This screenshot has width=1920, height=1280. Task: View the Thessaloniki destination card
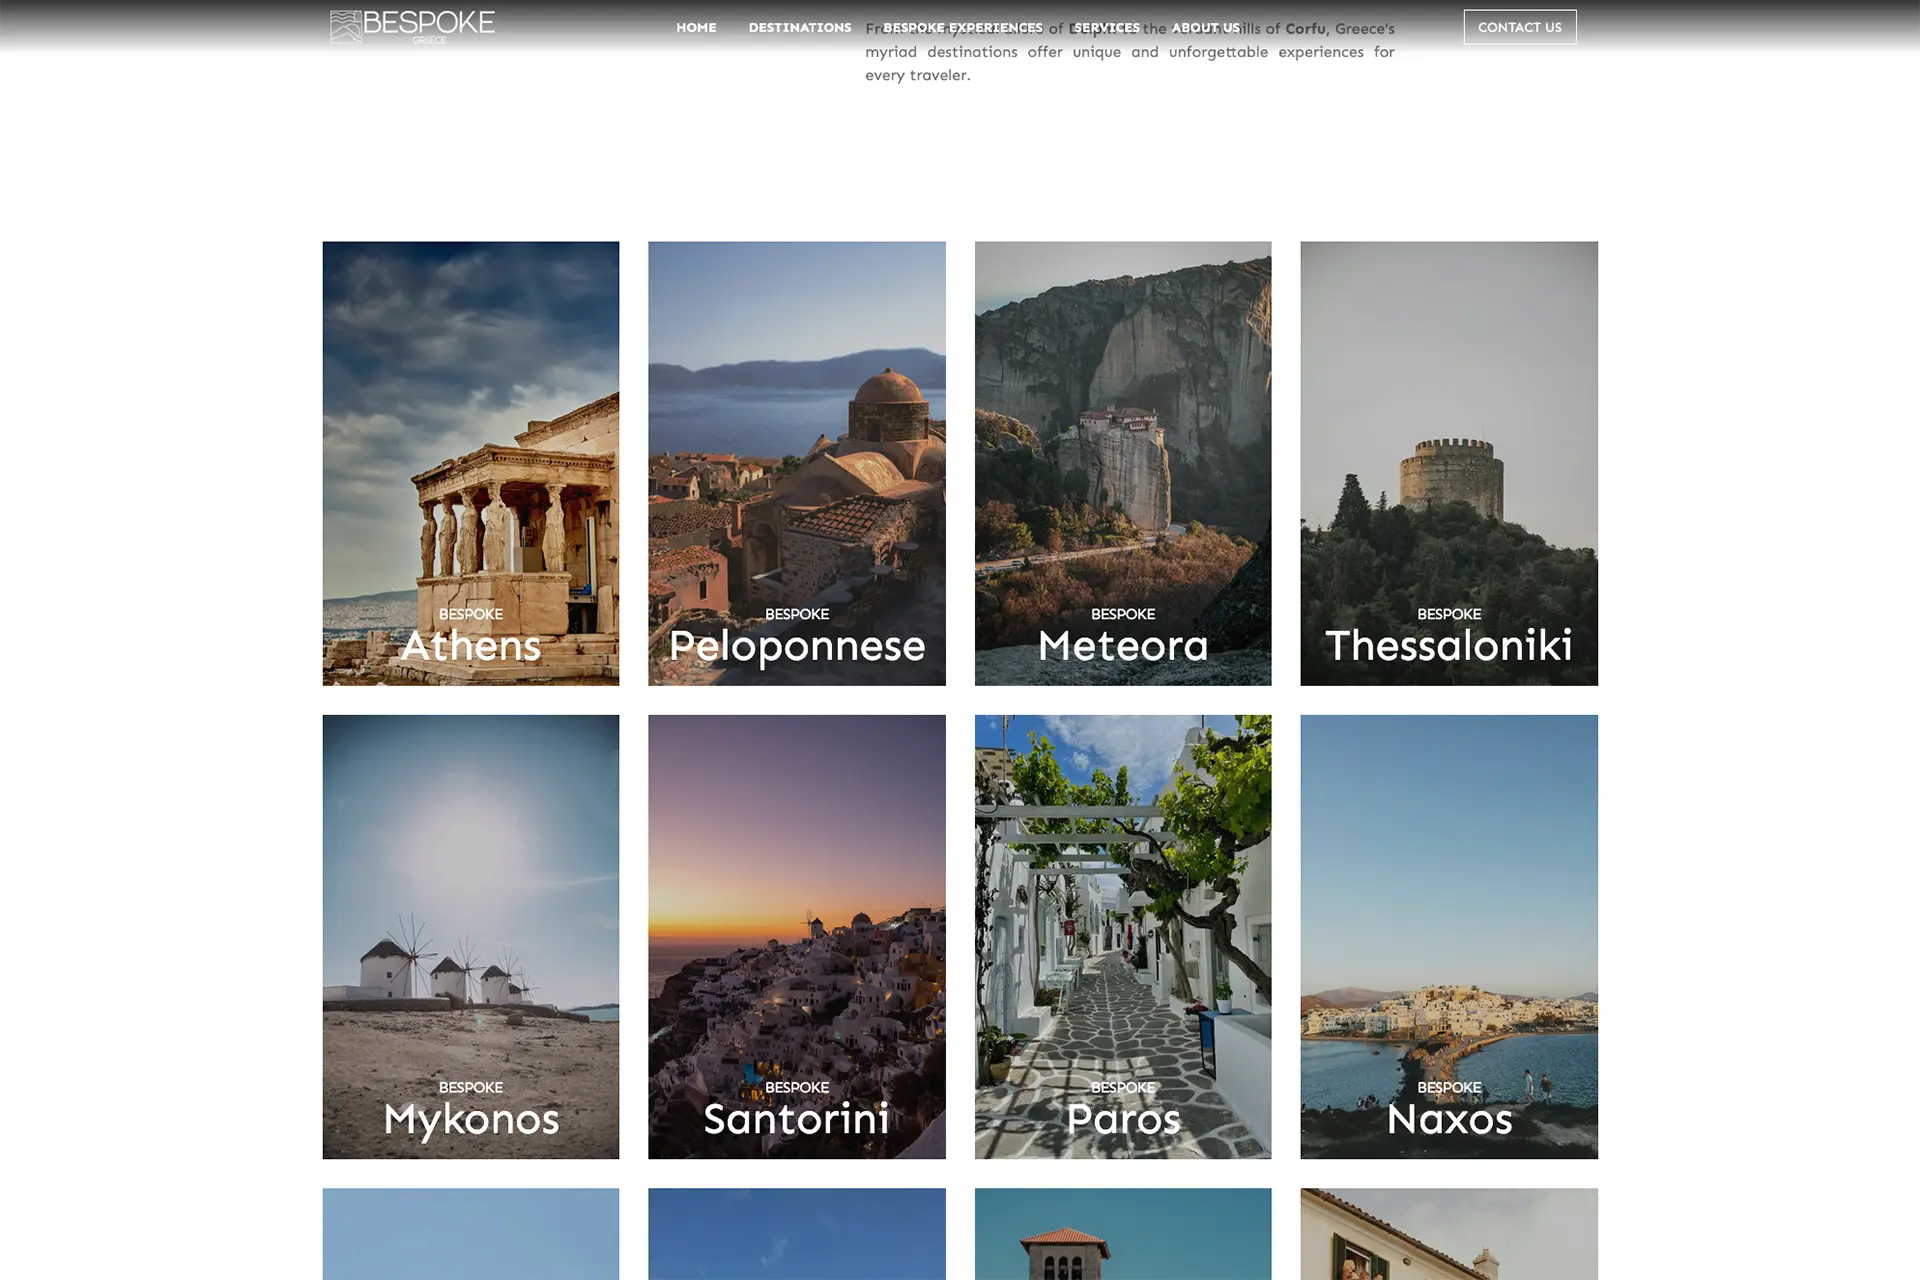point(1448,462)
